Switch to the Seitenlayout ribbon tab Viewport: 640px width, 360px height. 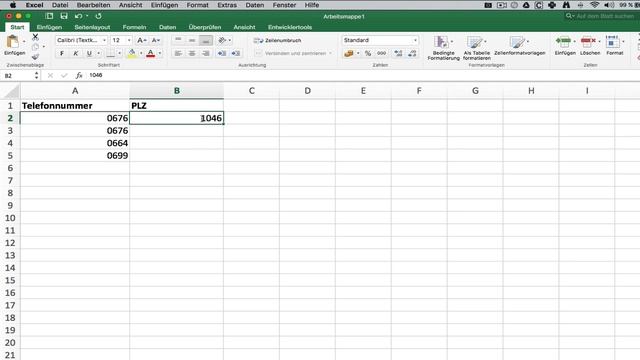[92, 27]
